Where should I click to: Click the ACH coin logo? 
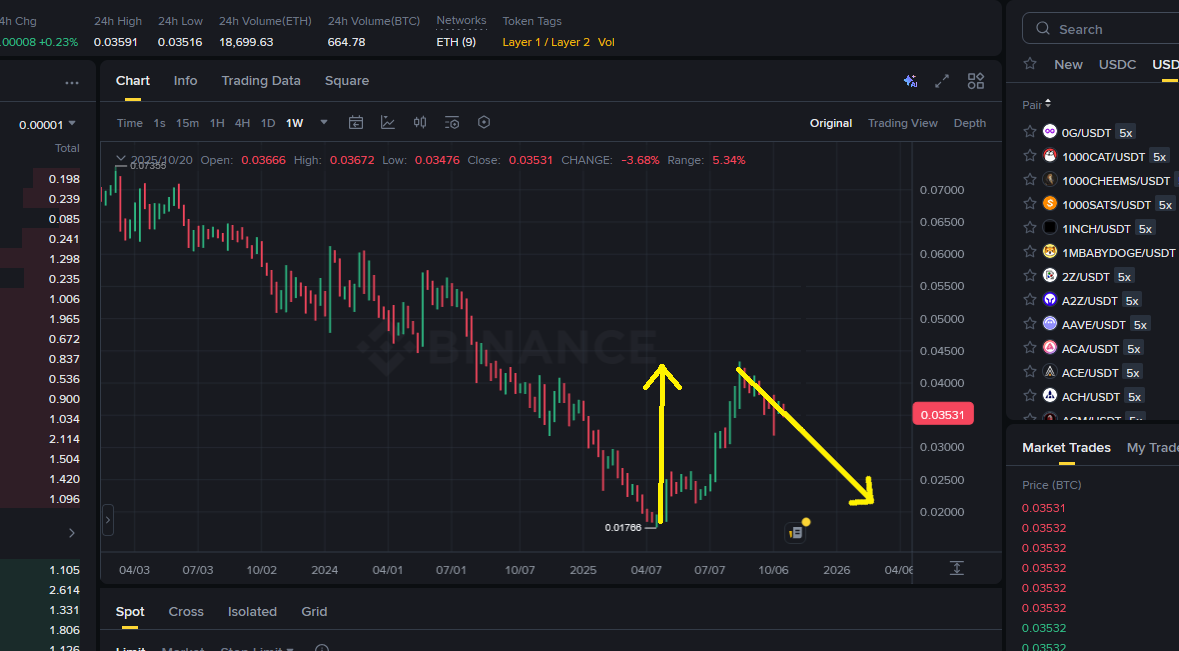(x=1050, y=395)
